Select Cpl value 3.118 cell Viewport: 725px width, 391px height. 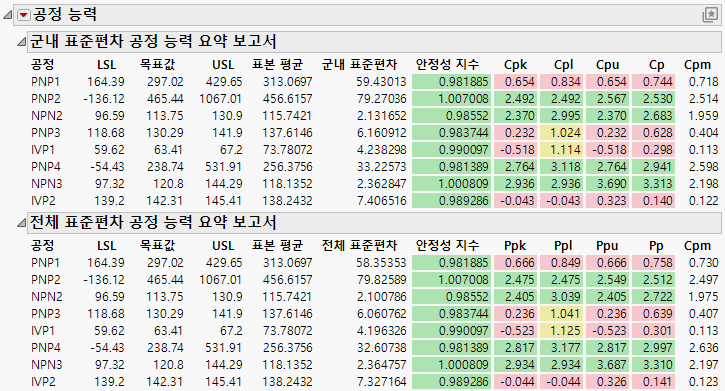(x=562, y=167)
